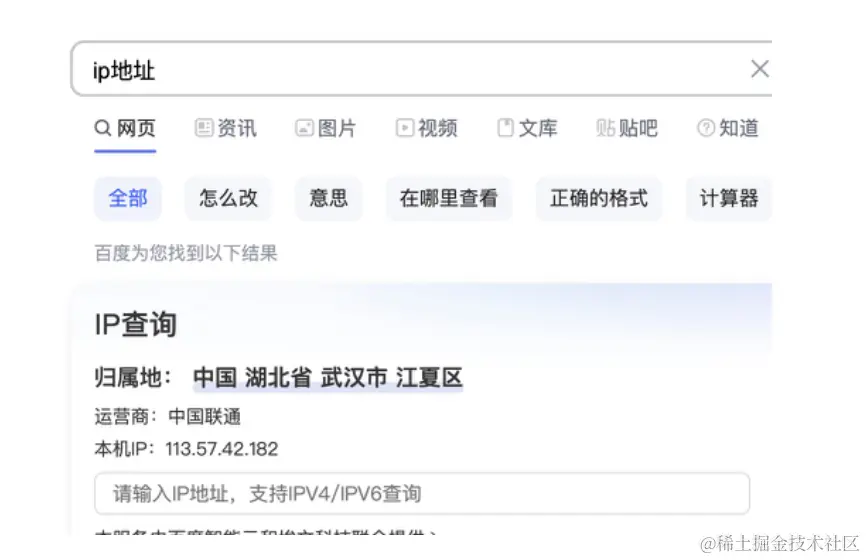Screen dimensions: 866x560
Task: Open the 文库 tab
Action: [x=527, y=128]
